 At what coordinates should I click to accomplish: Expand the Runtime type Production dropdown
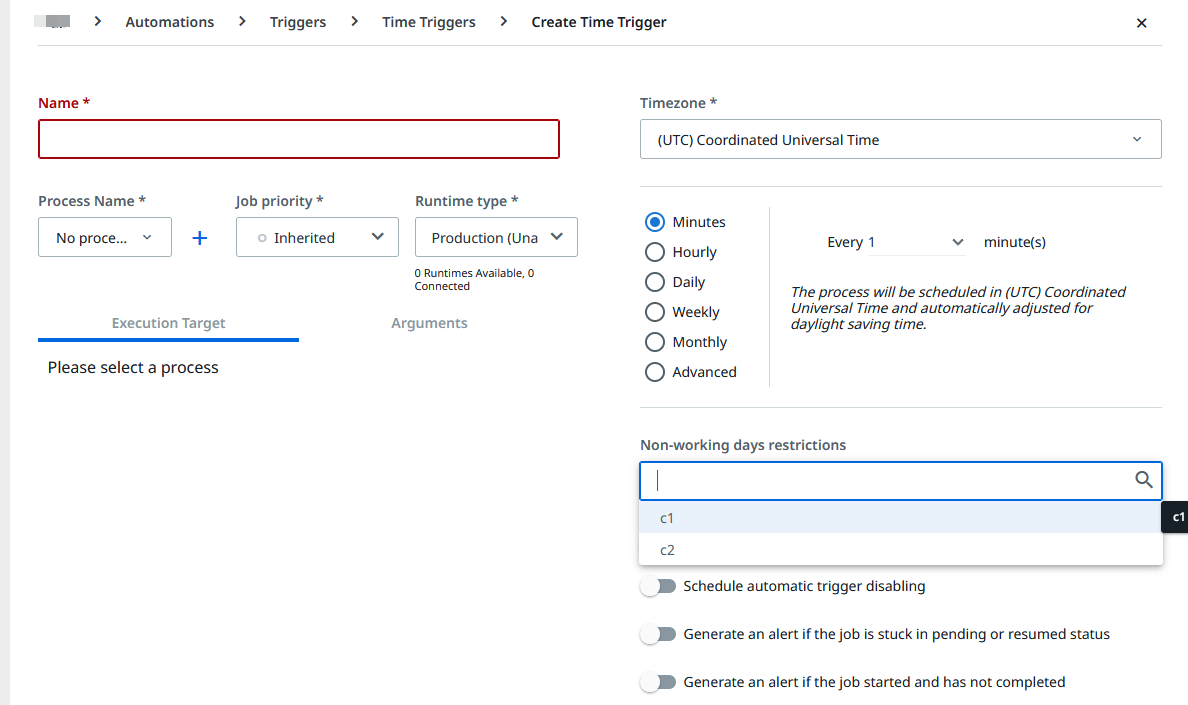pyautogui.click(x=496, y=238)
